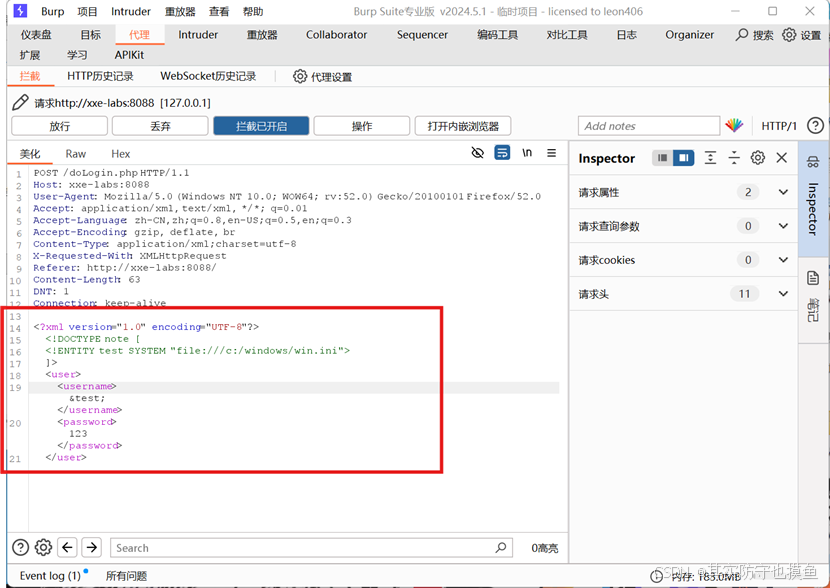Image resolution: width=830 pixels, height=588 pixels.
Task: Open the search magnifier icon 搜索
Action: 742,35
